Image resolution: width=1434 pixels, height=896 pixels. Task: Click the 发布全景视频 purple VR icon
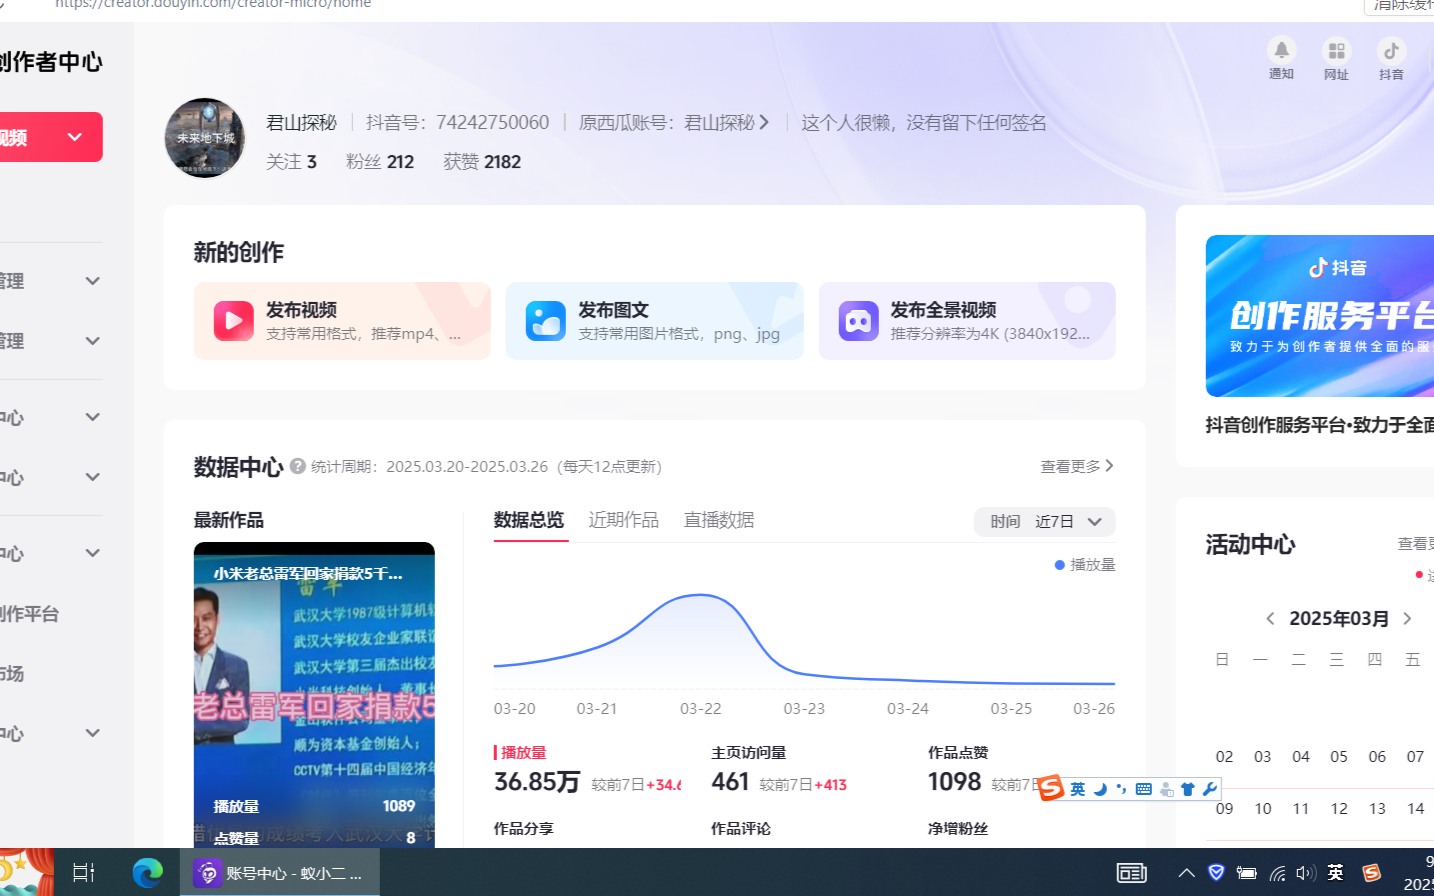click(858, 321)
